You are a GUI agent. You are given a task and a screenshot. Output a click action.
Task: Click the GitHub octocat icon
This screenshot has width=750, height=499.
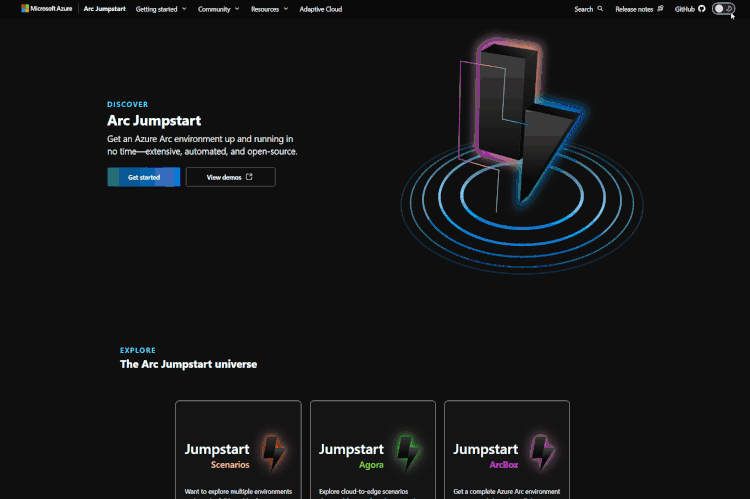[x=702, y=9]
